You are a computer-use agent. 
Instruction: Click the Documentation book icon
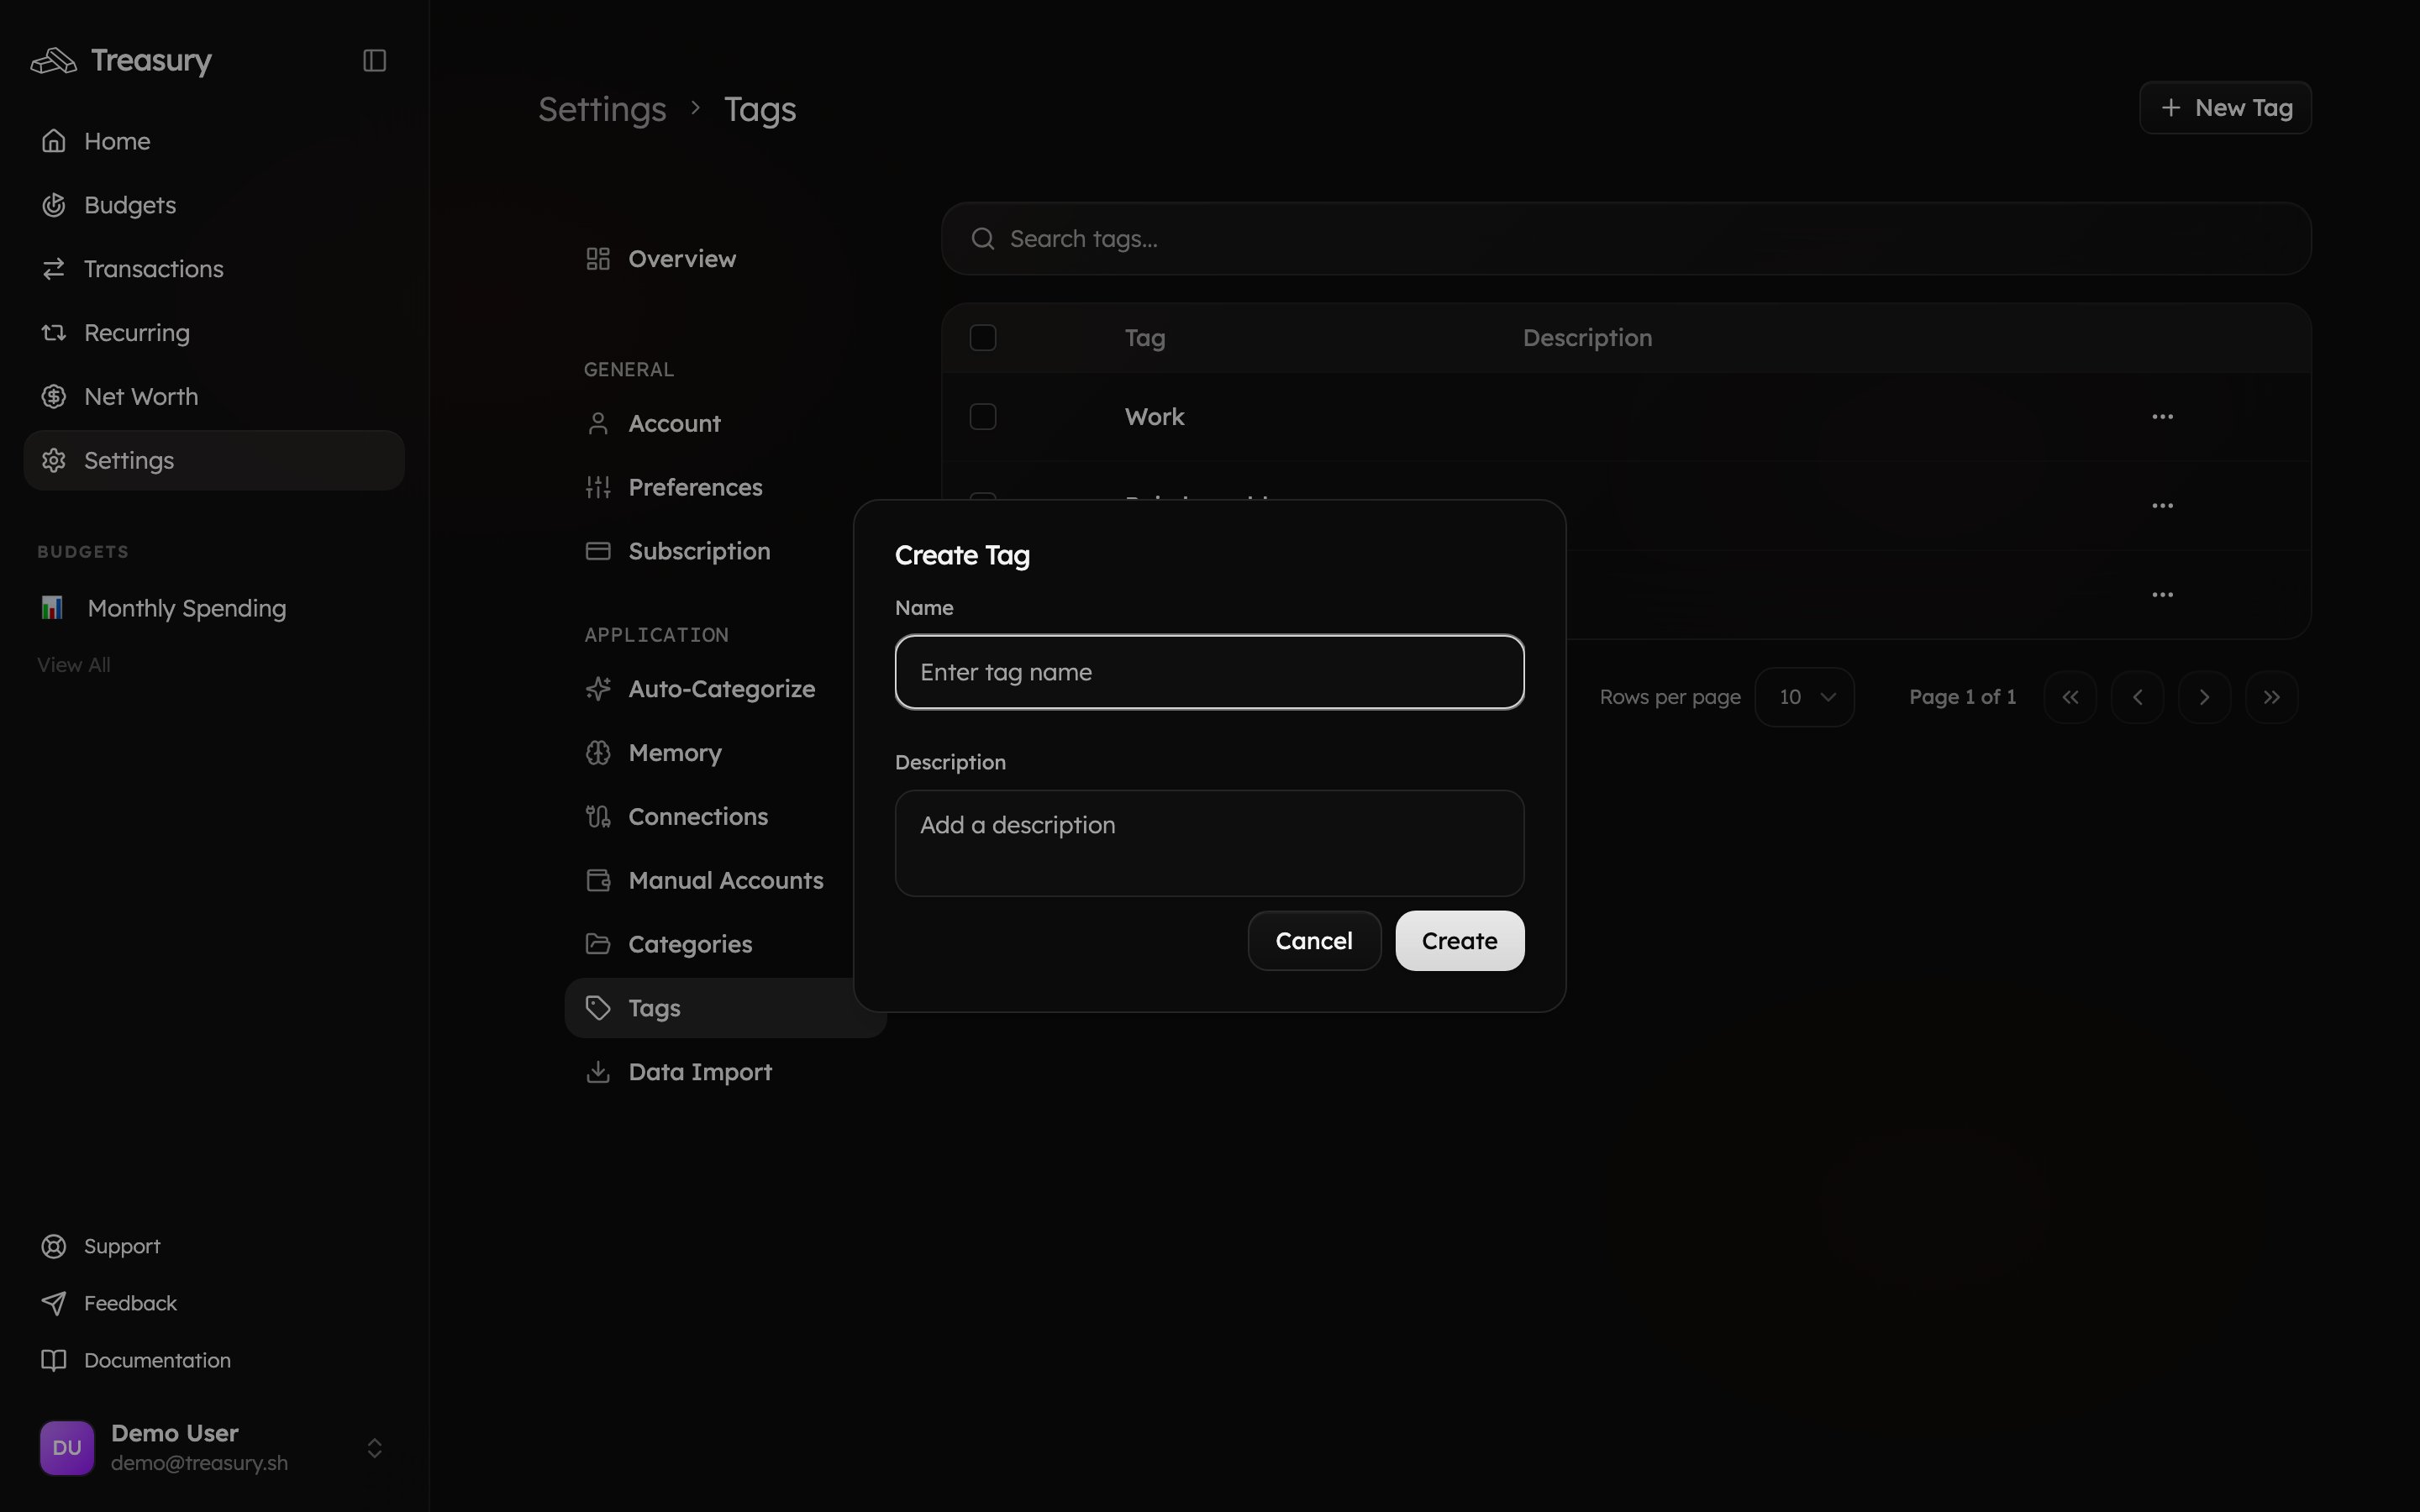(54, 1360)
